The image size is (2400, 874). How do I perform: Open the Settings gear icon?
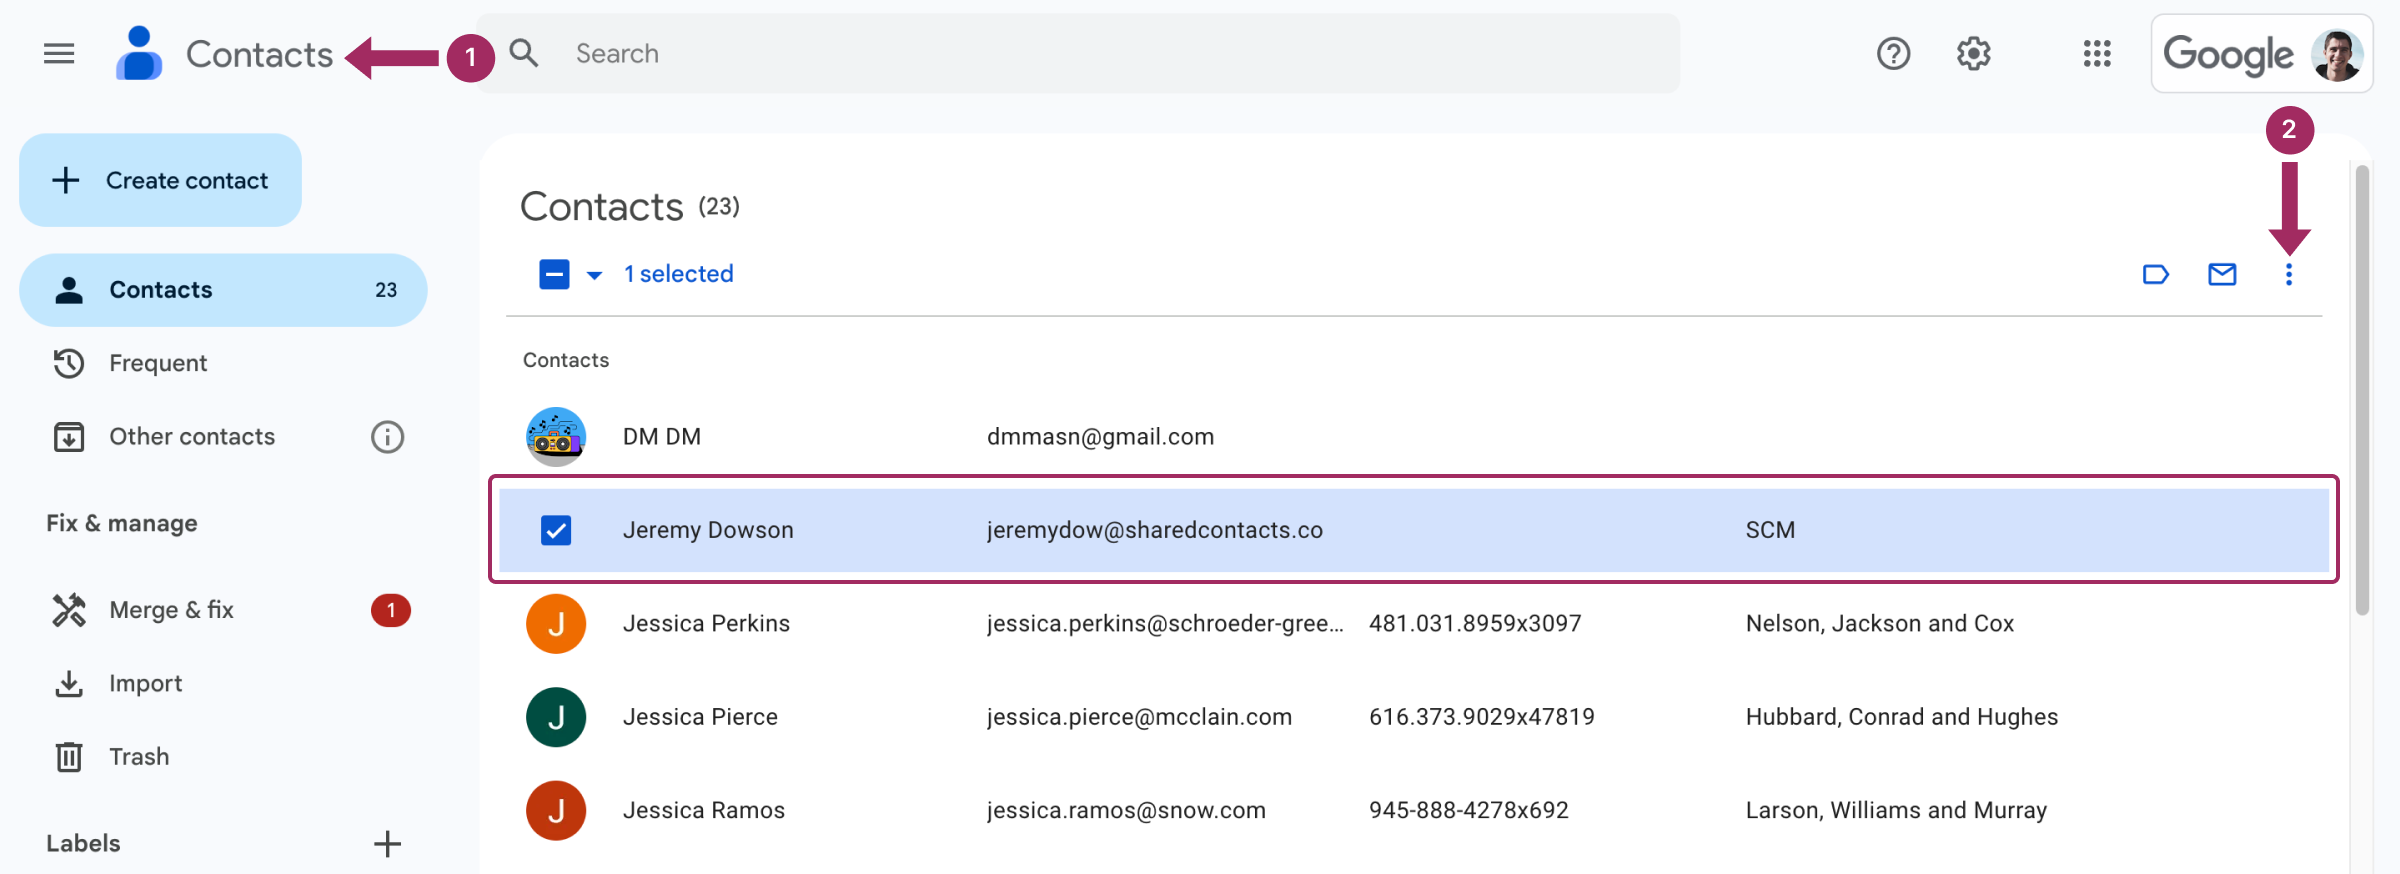tap(1973, 54)
